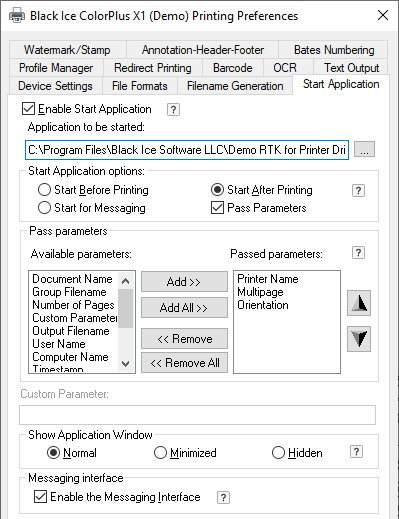This screenshot has width=399, height=519.
Task: Select Computer Name in available parameters
Action: tap(70, 357)
